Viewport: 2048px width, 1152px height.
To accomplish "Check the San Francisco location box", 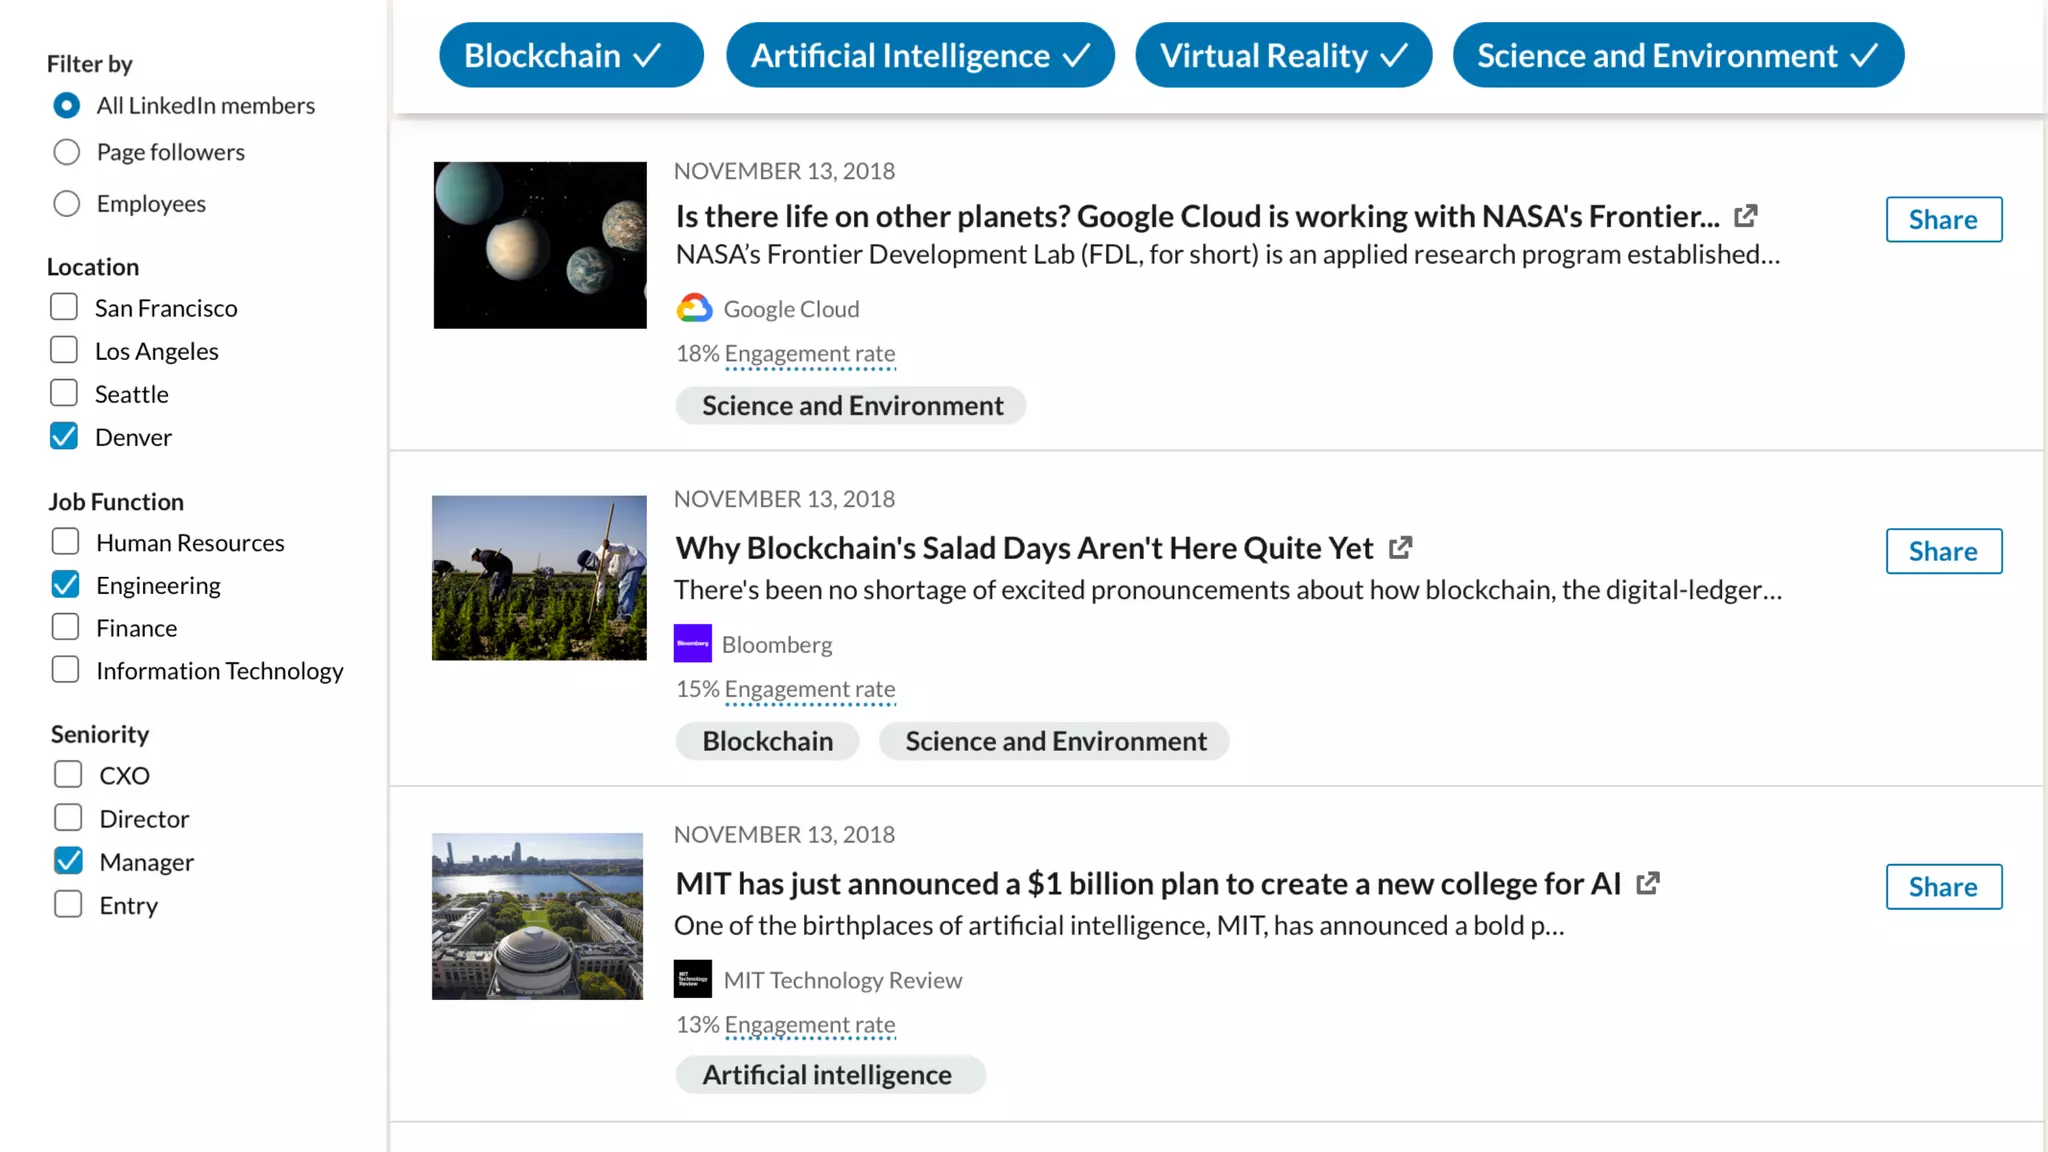I will [x=64, y=307].
